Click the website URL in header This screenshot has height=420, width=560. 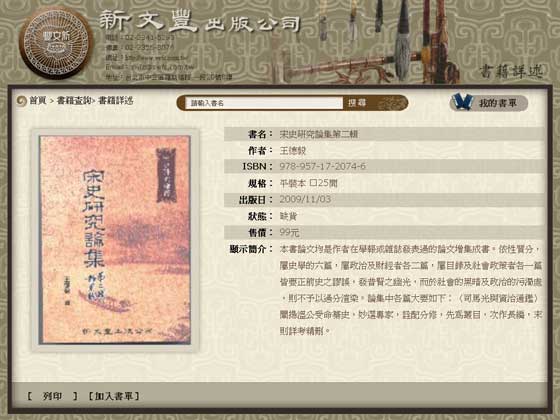[x=147, y=57]
